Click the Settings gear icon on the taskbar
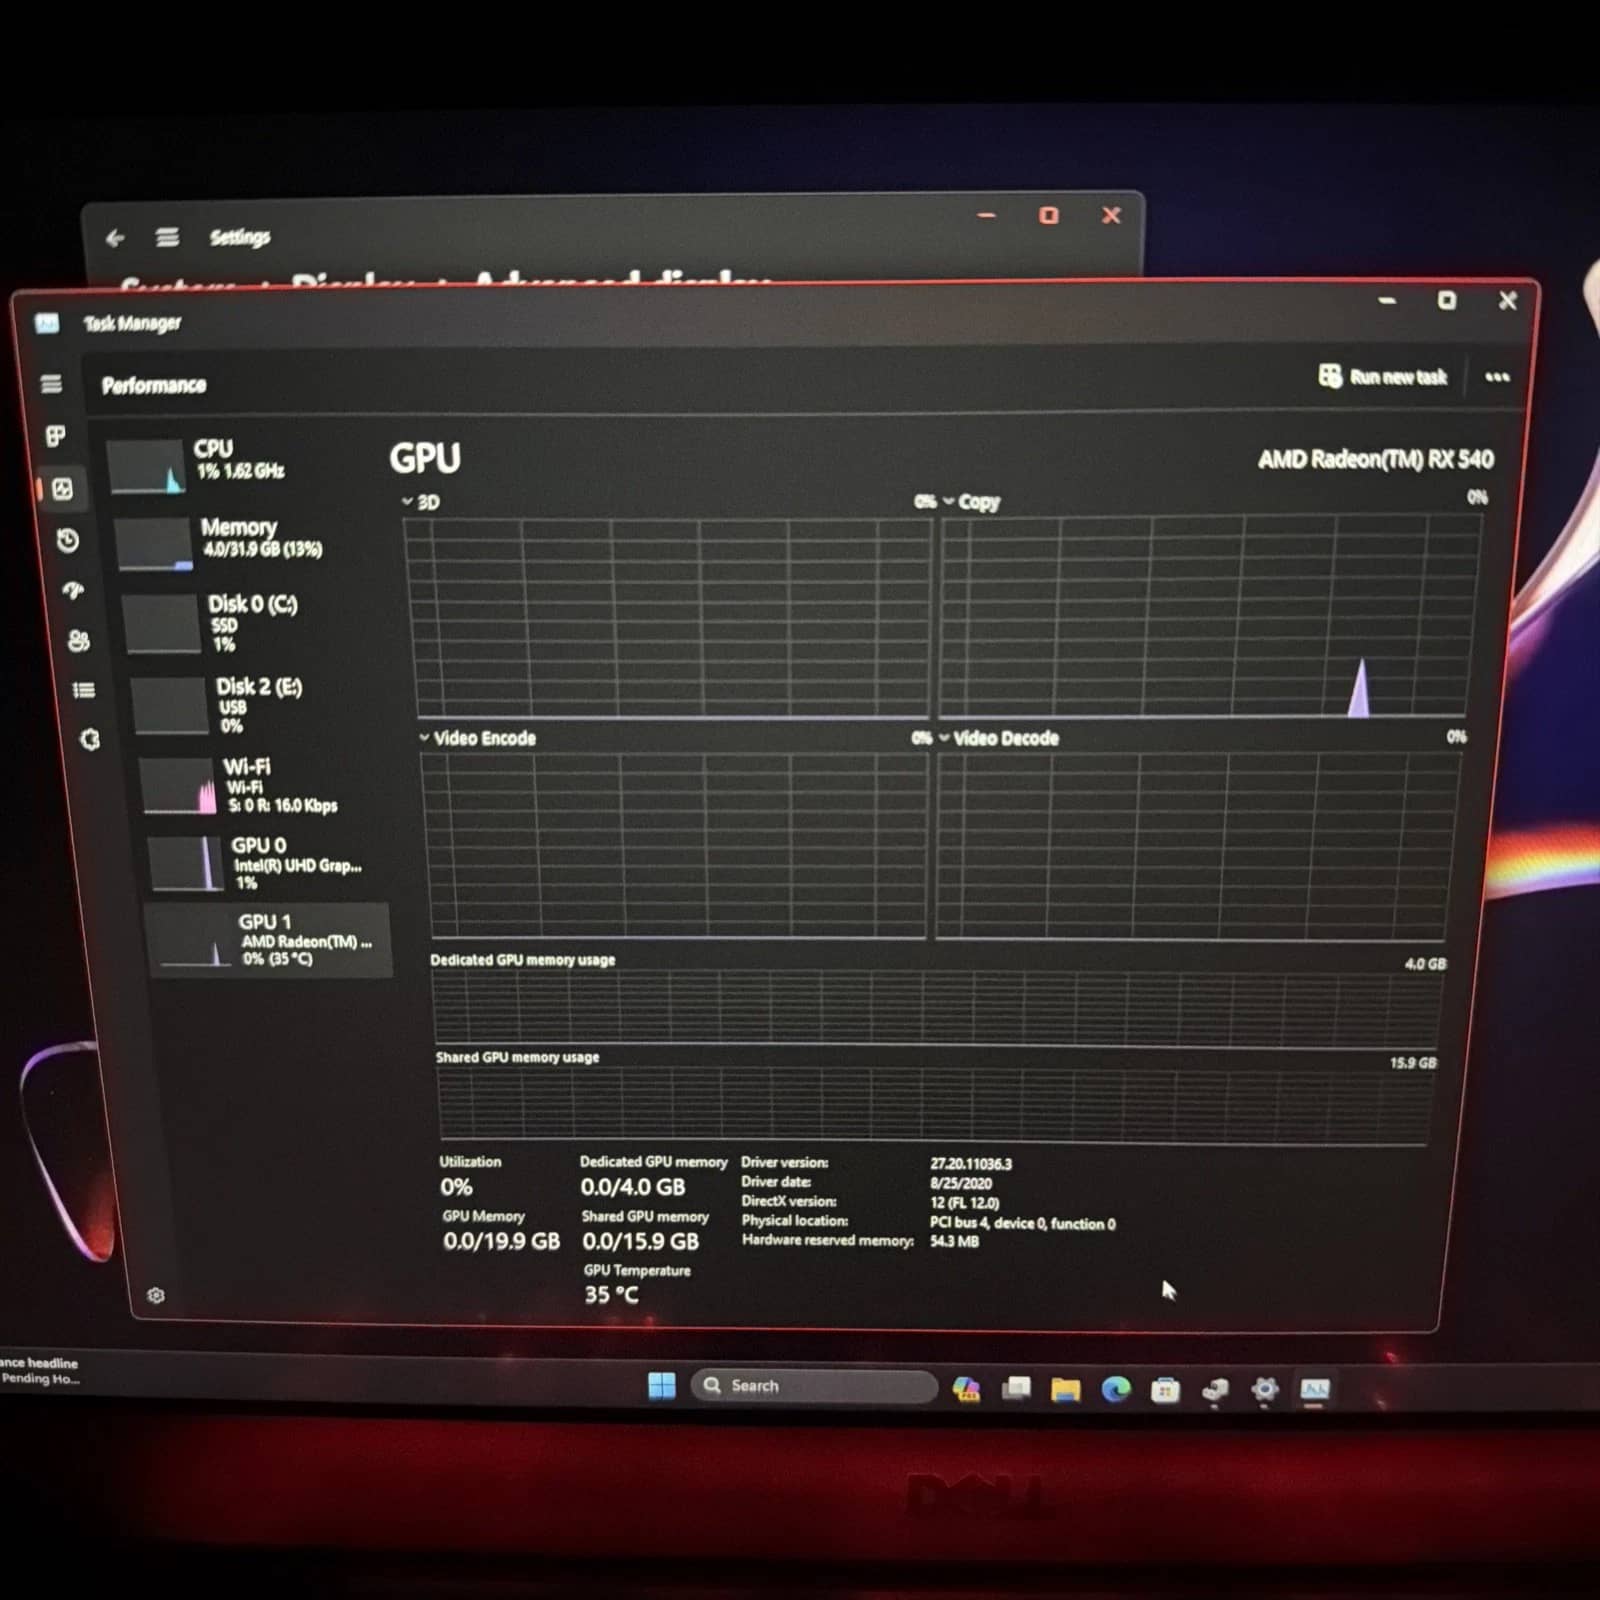This screenshot has height=1600, width=1600. tap(1265, 1389)
